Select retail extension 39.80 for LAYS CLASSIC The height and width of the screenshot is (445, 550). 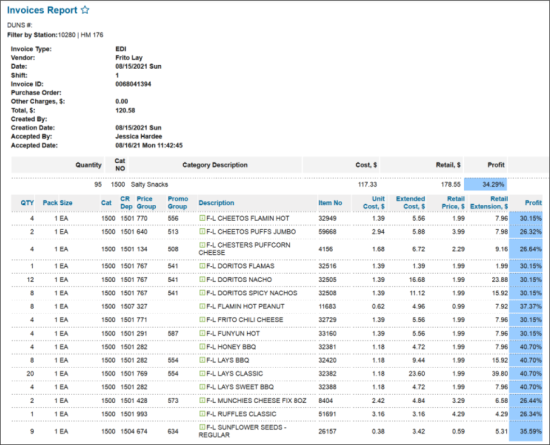(x=500, y=373)
